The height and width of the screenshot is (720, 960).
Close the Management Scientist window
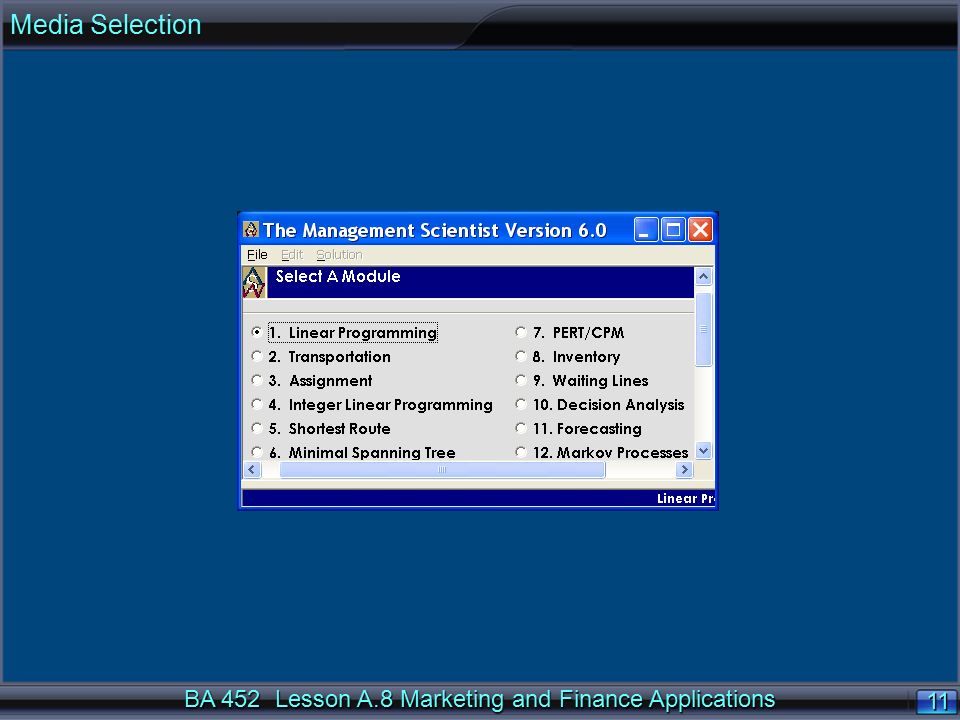(700, 230)
